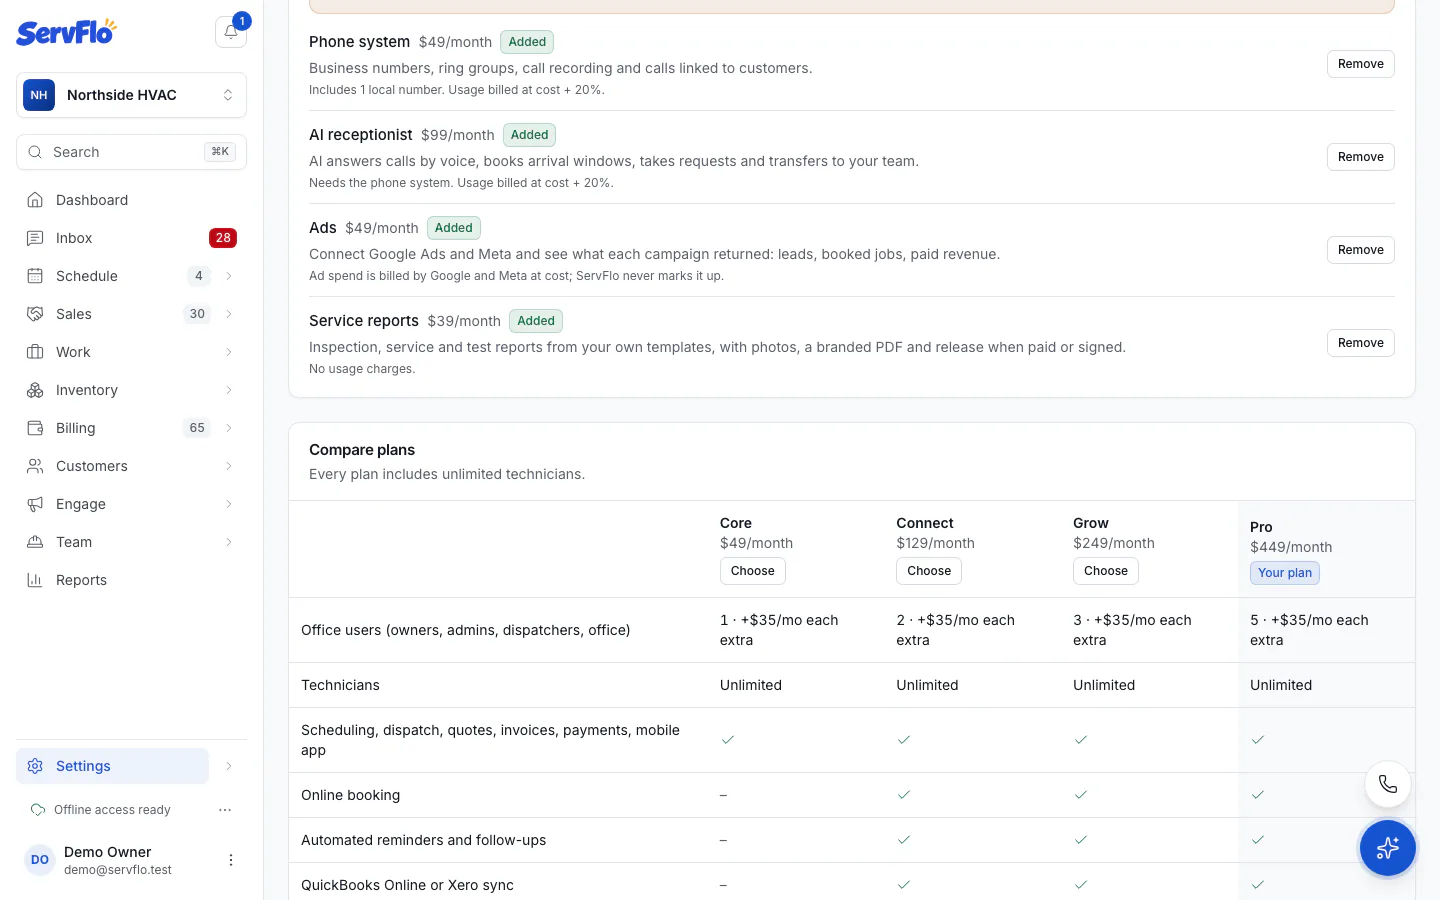Click the Team icon in sidebar
The width and height of the screenshot is (1440, 900).
35,542
